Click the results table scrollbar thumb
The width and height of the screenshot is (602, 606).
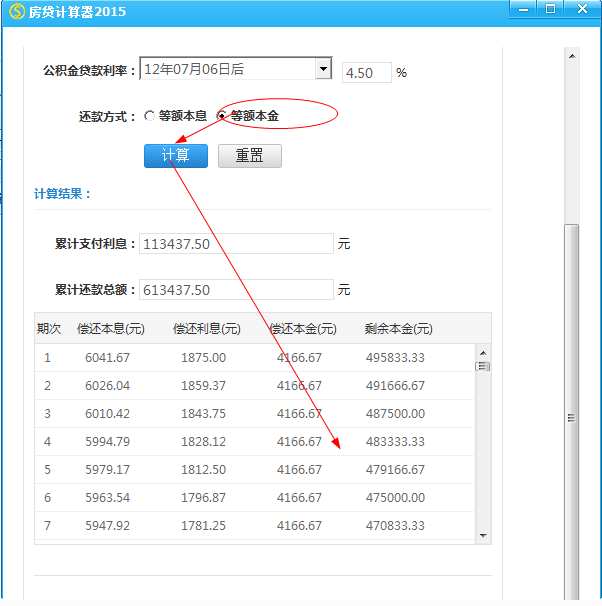(483, 366)
